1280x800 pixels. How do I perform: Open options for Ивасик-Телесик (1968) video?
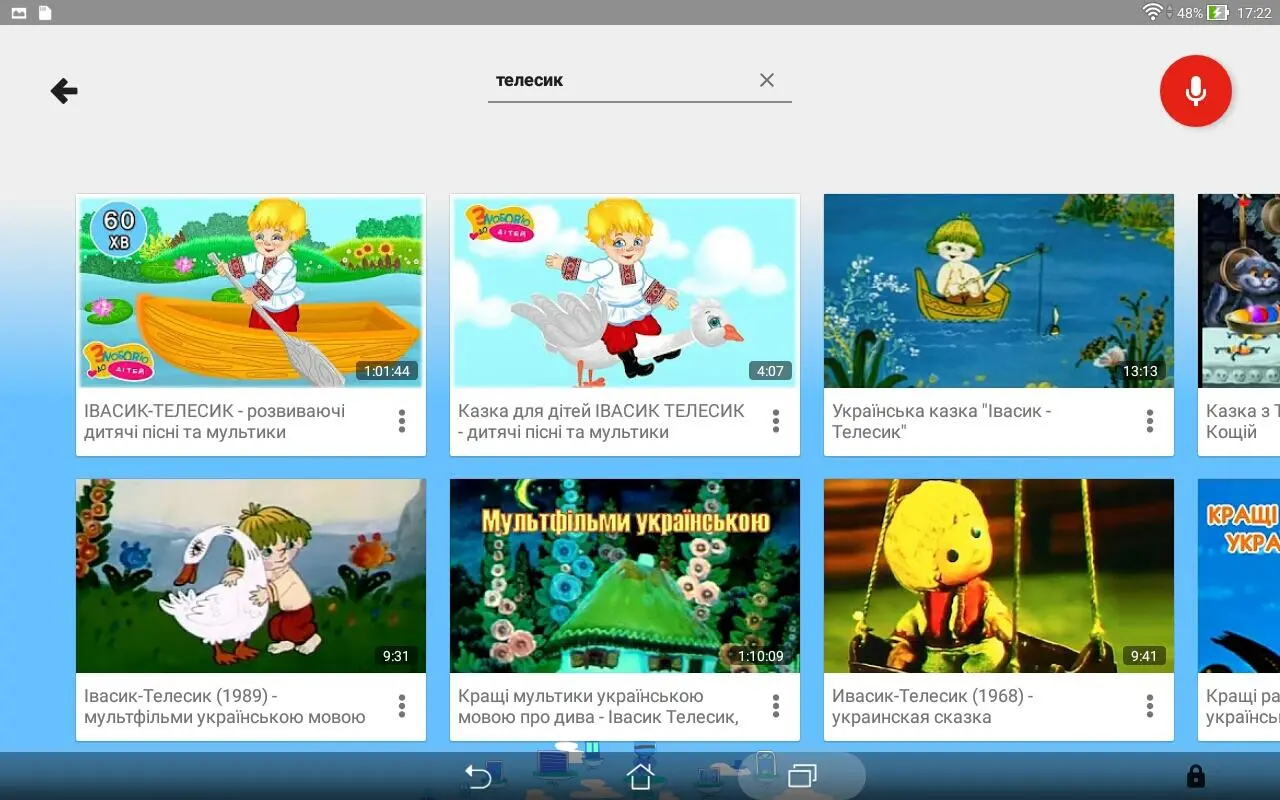click(1150, 706)
